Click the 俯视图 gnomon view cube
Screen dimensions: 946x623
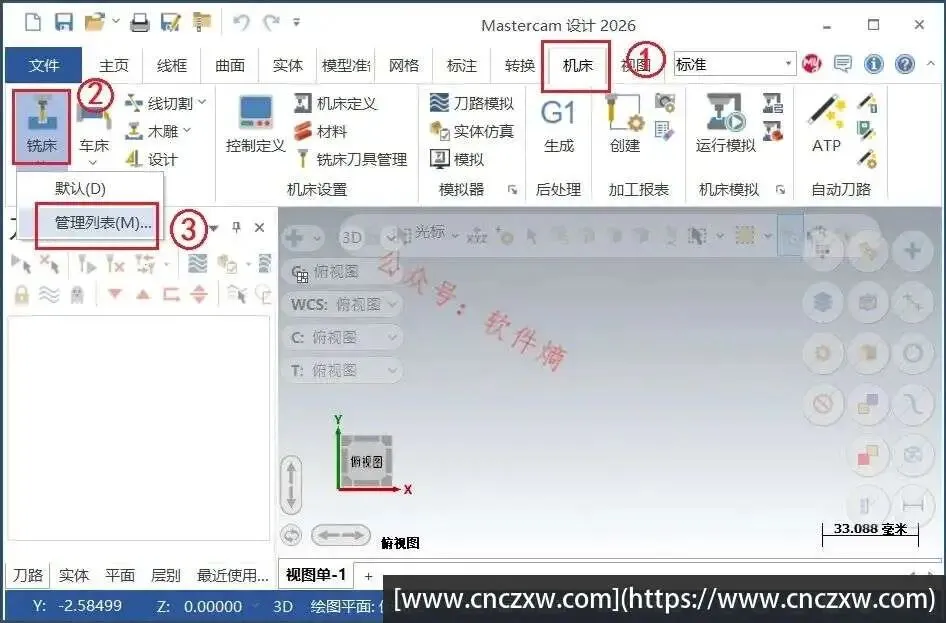(x=366, y=461)
